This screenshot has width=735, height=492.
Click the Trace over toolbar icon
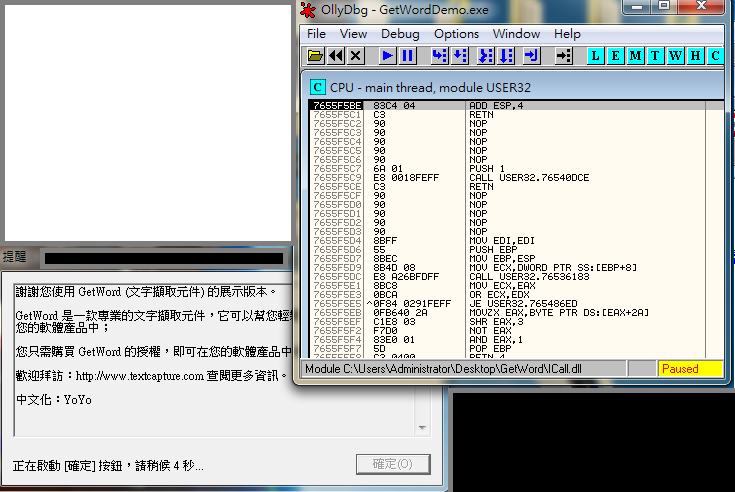506,56
